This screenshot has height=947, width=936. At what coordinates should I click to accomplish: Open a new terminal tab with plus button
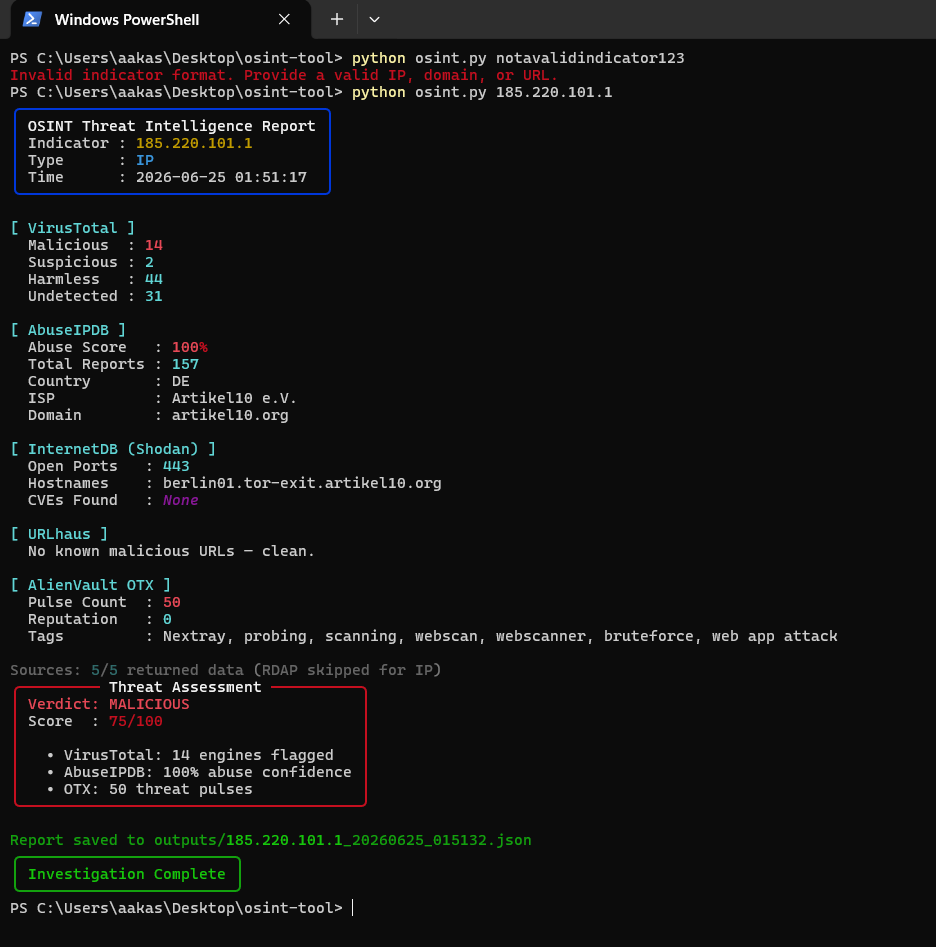(x=337, y=19)
